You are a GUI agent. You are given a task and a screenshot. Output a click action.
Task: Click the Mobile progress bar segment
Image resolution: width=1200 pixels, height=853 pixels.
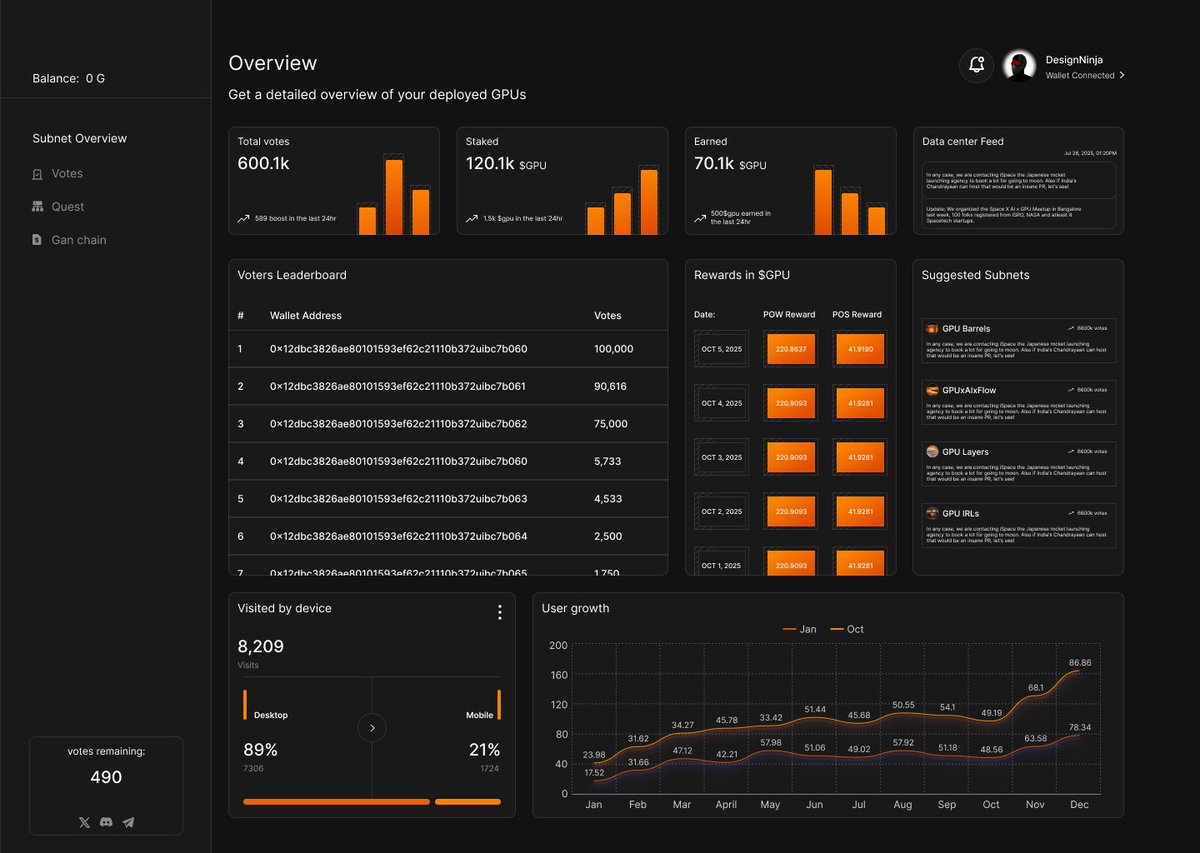pos(468,801)
